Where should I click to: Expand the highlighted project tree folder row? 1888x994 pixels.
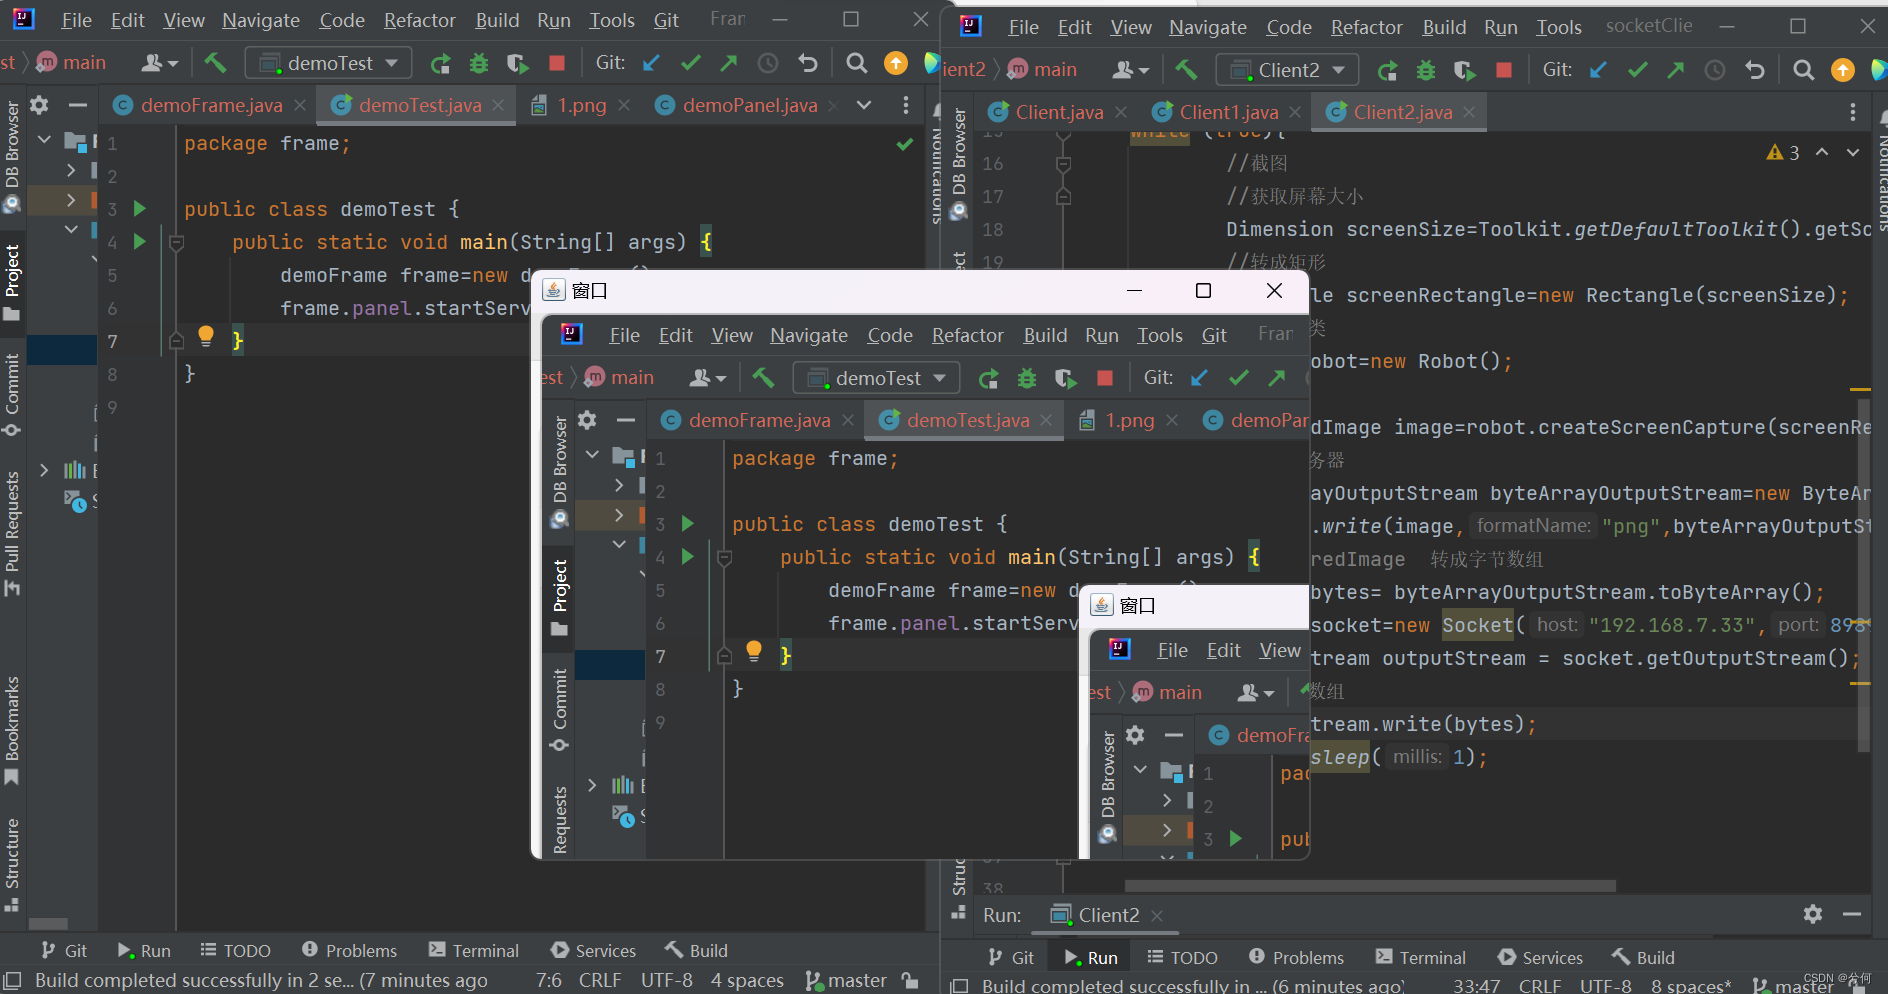[71, 200]
